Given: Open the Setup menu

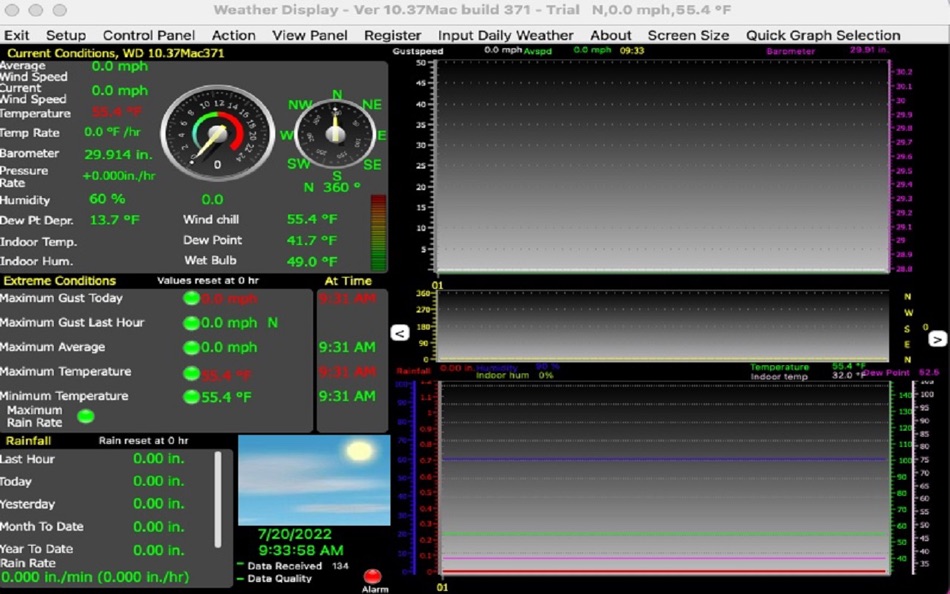Looking at the screenshot, I should pyautogui.click(x=66, y=35).
